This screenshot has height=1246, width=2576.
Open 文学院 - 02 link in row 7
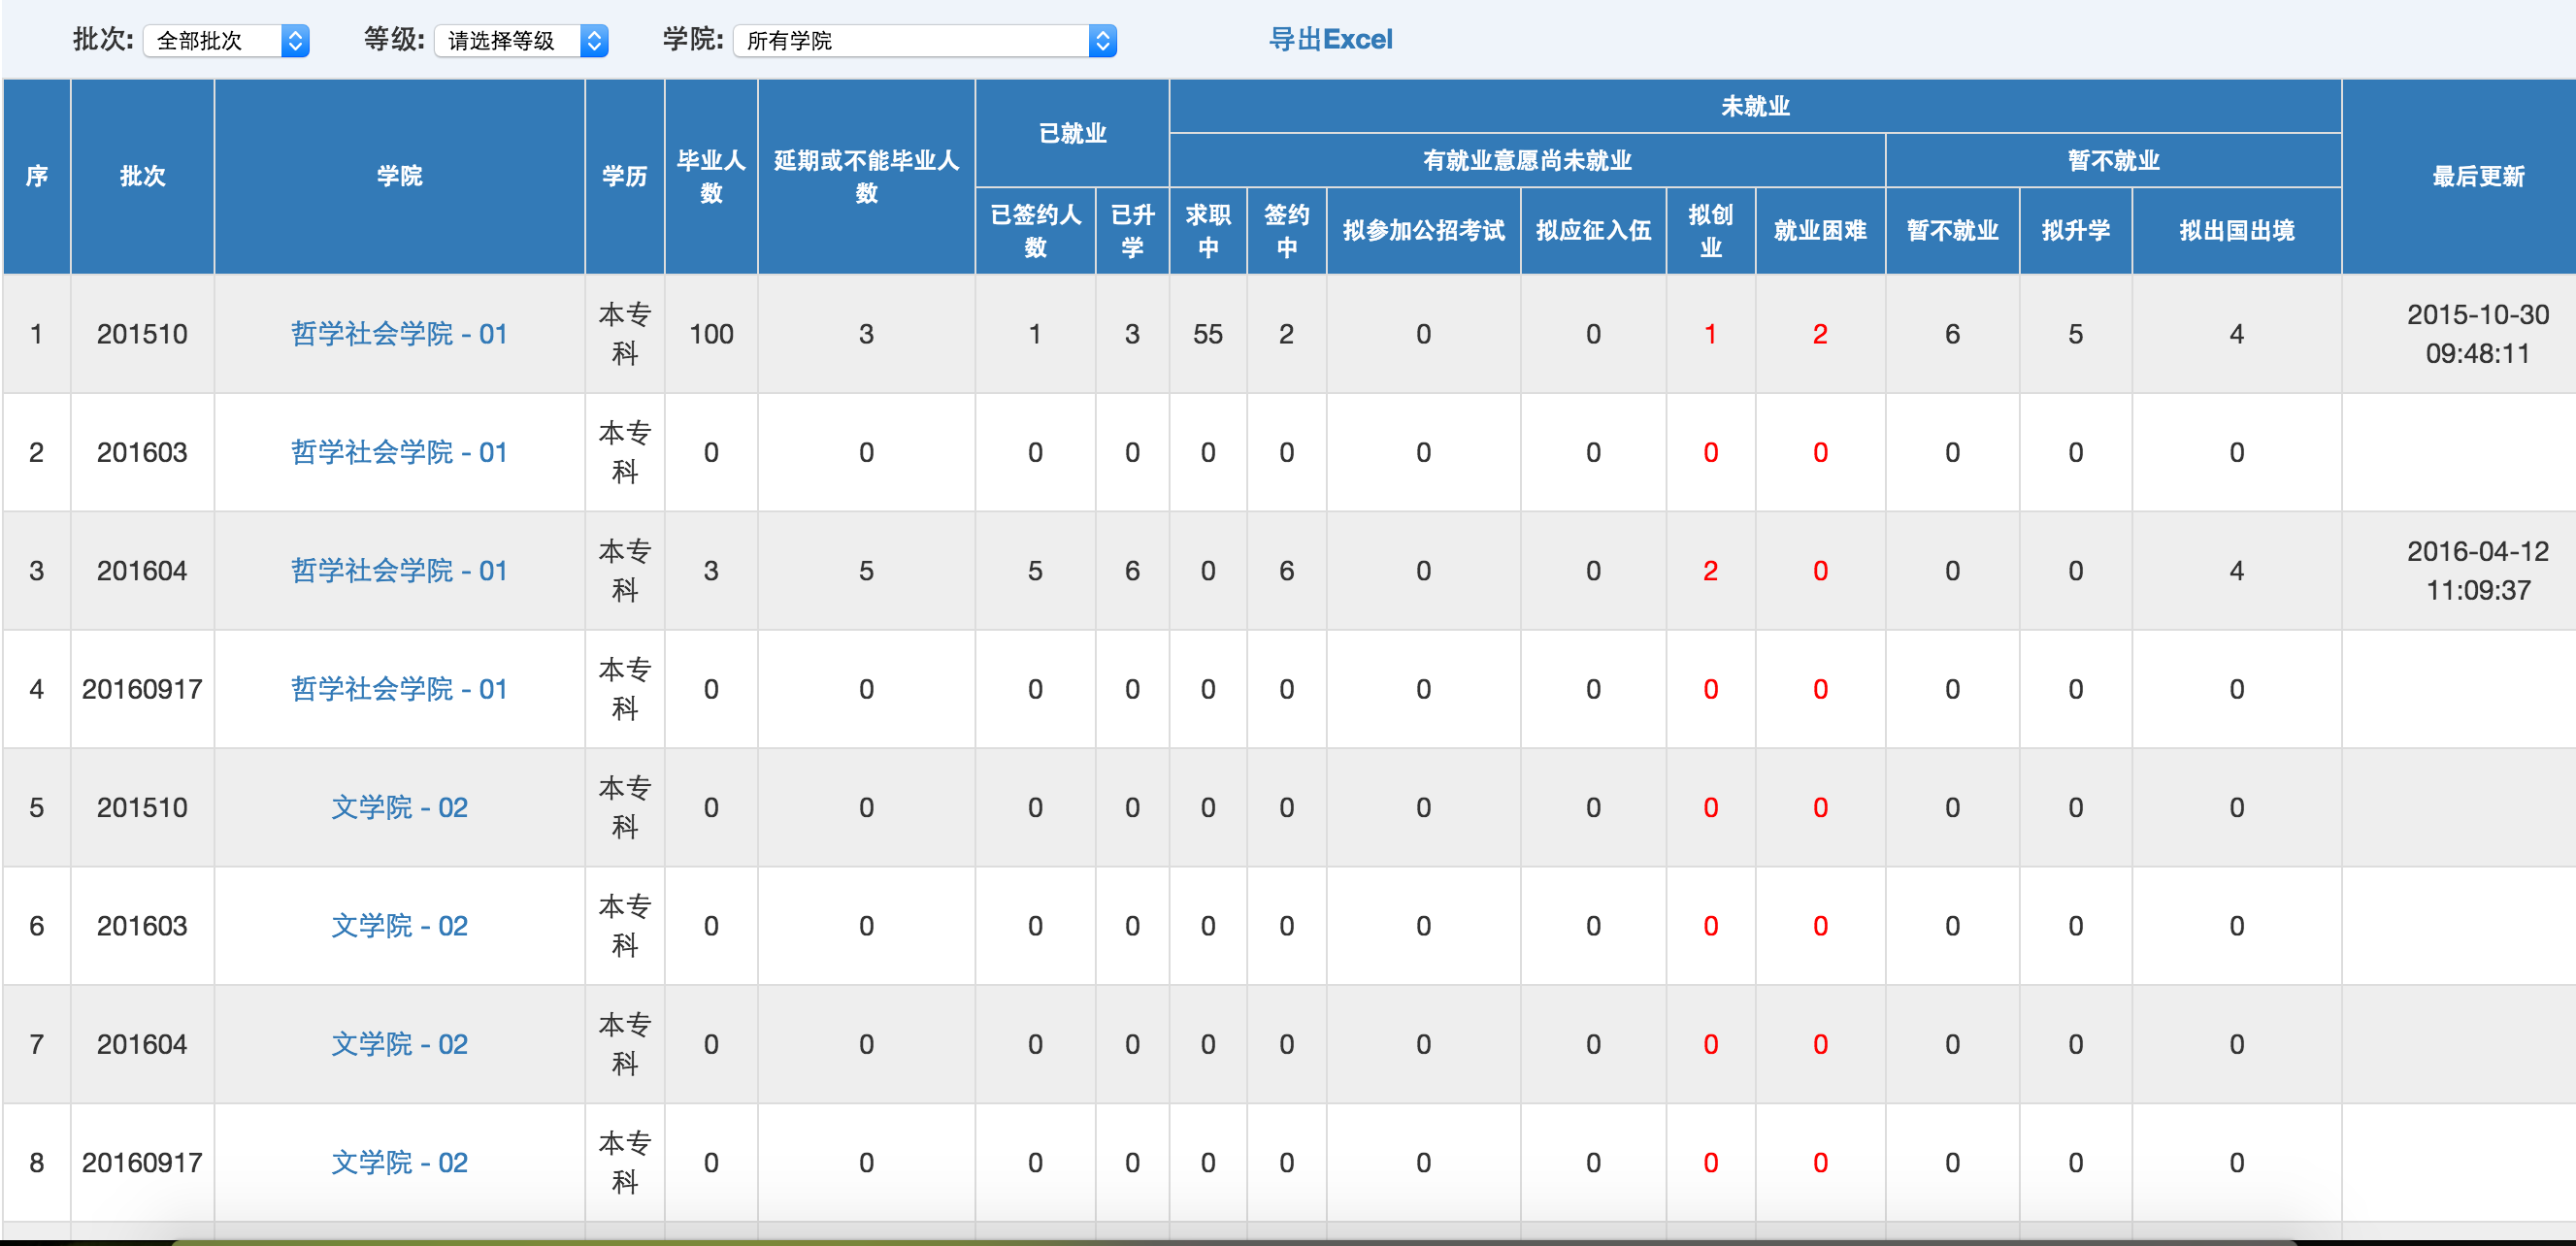[x=399, y=1044]
